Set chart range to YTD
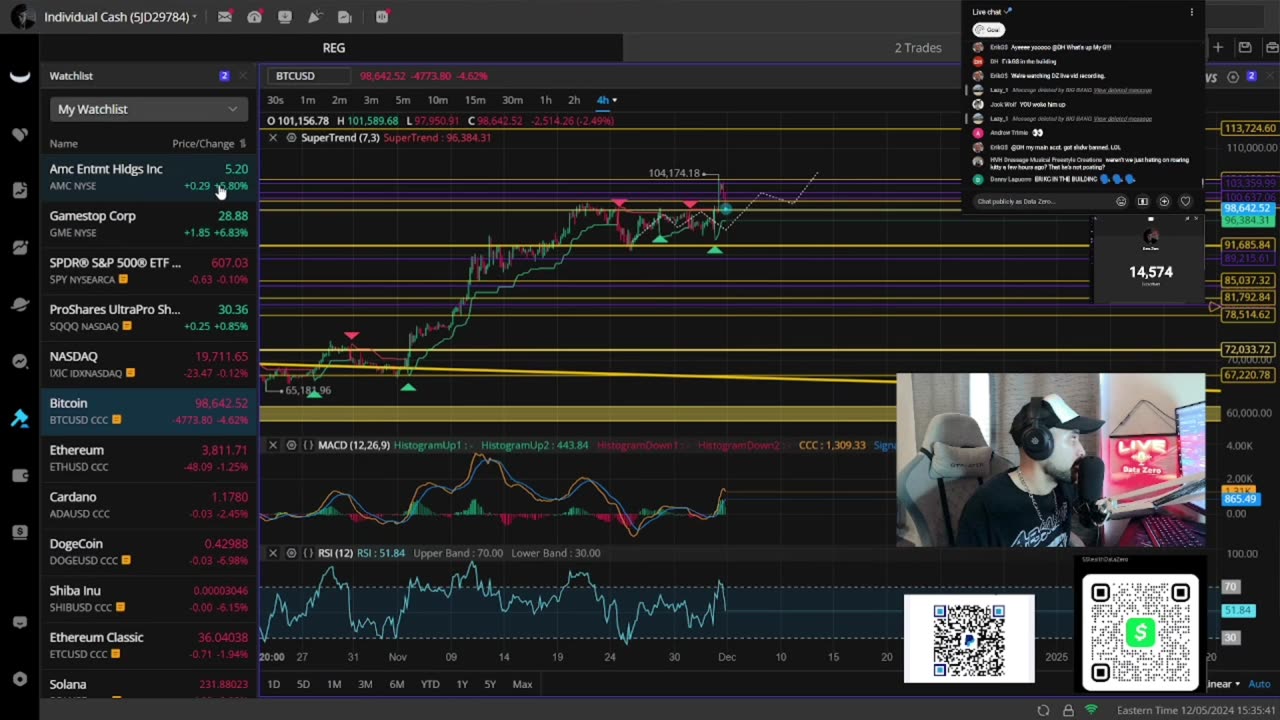1280x720 pixels. coord(430,684)
